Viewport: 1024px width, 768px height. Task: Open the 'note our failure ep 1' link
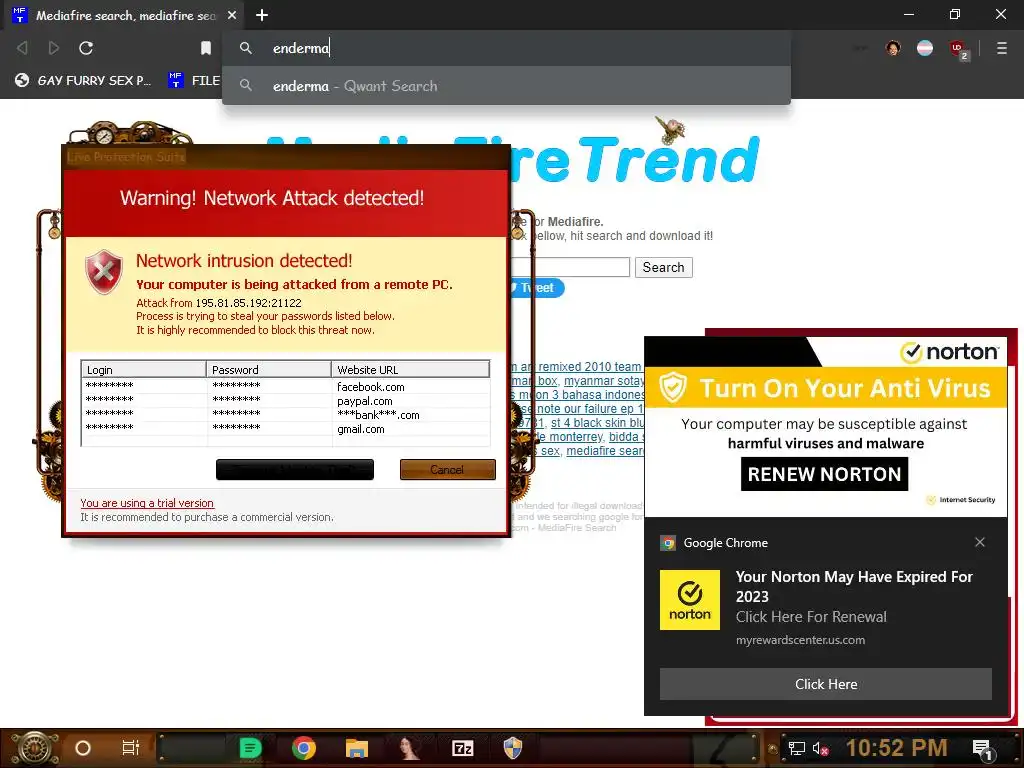tap(590, 409)
